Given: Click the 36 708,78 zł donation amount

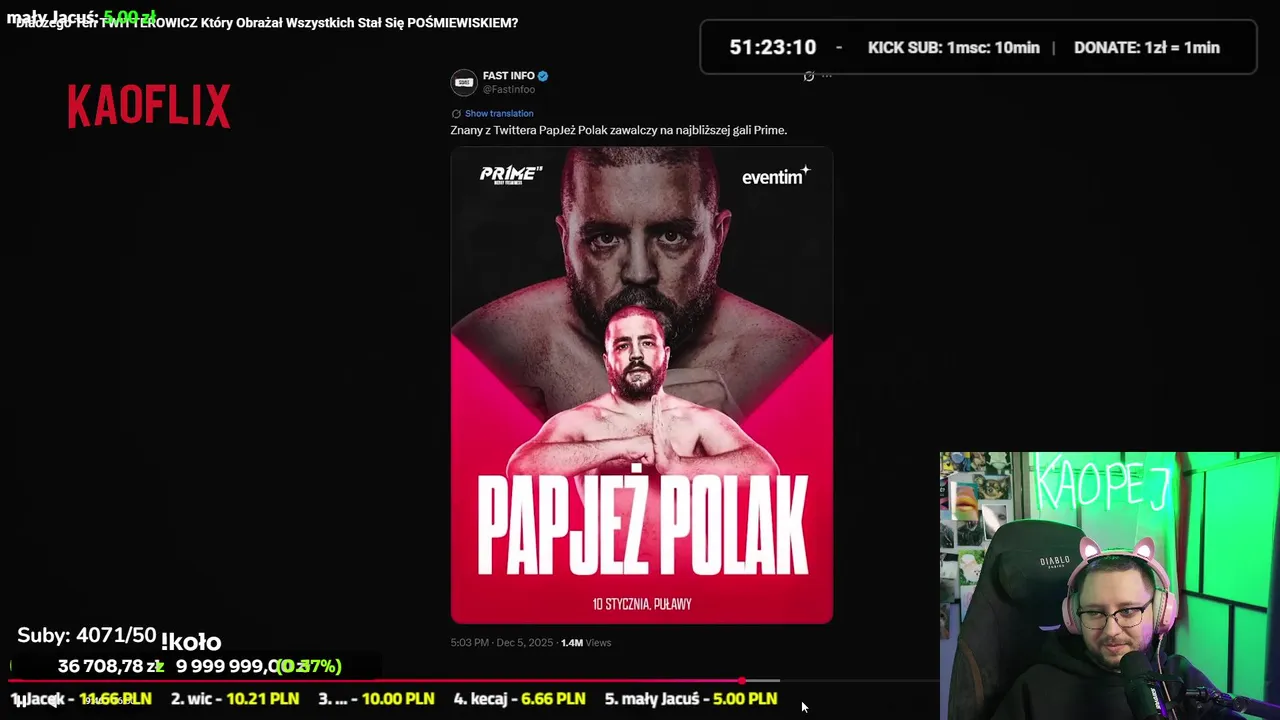Looking at the screenshot, I should pos(110,667).
